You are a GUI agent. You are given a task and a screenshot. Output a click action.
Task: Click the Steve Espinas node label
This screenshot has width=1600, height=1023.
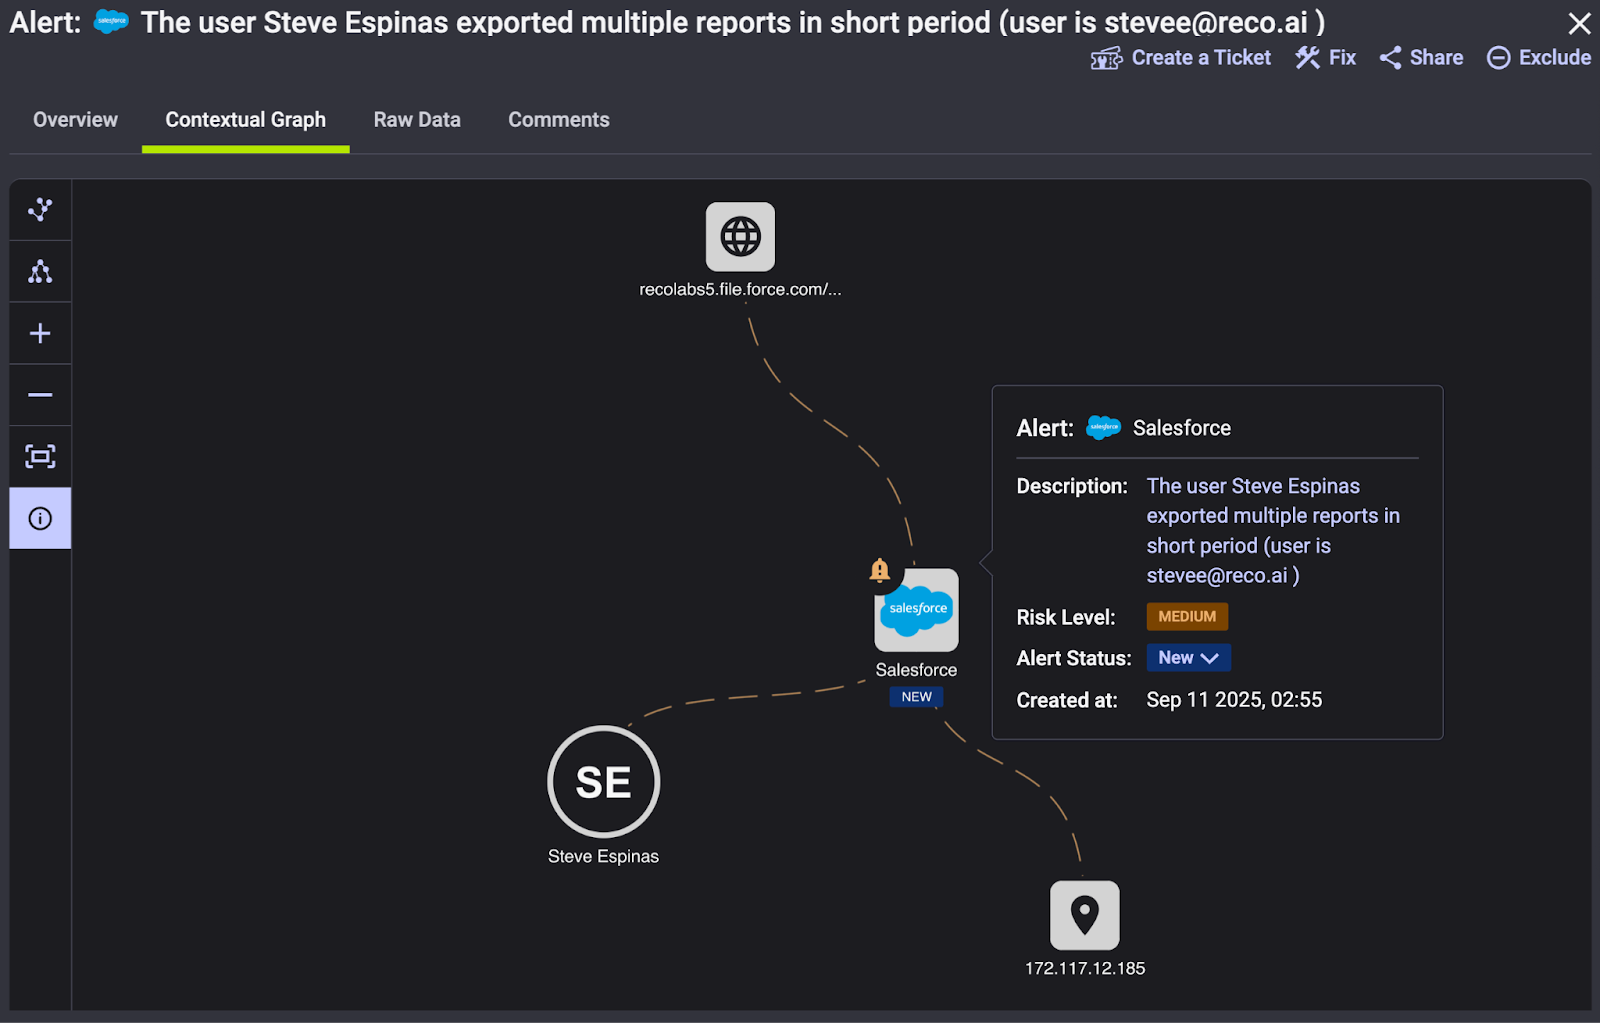click(603, 856)
